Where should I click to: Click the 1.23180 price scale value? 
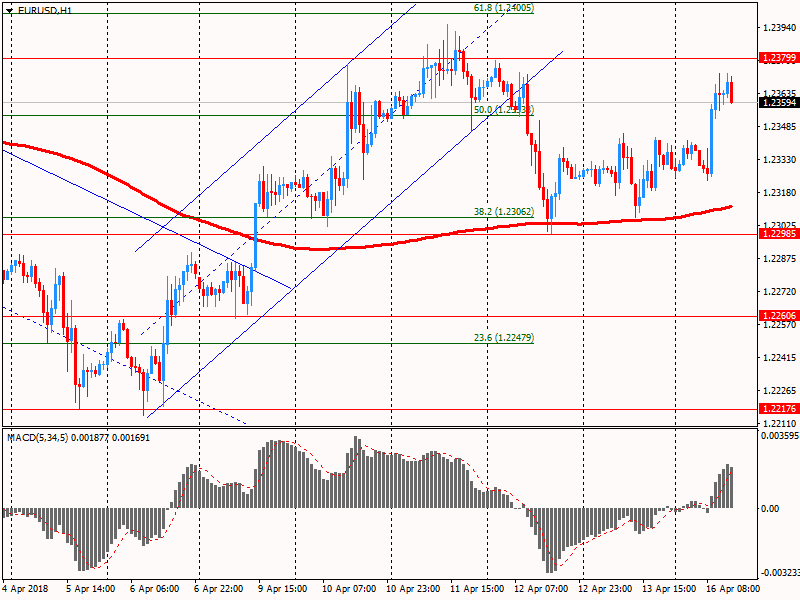pyautogui.click(x=780, y=193)
